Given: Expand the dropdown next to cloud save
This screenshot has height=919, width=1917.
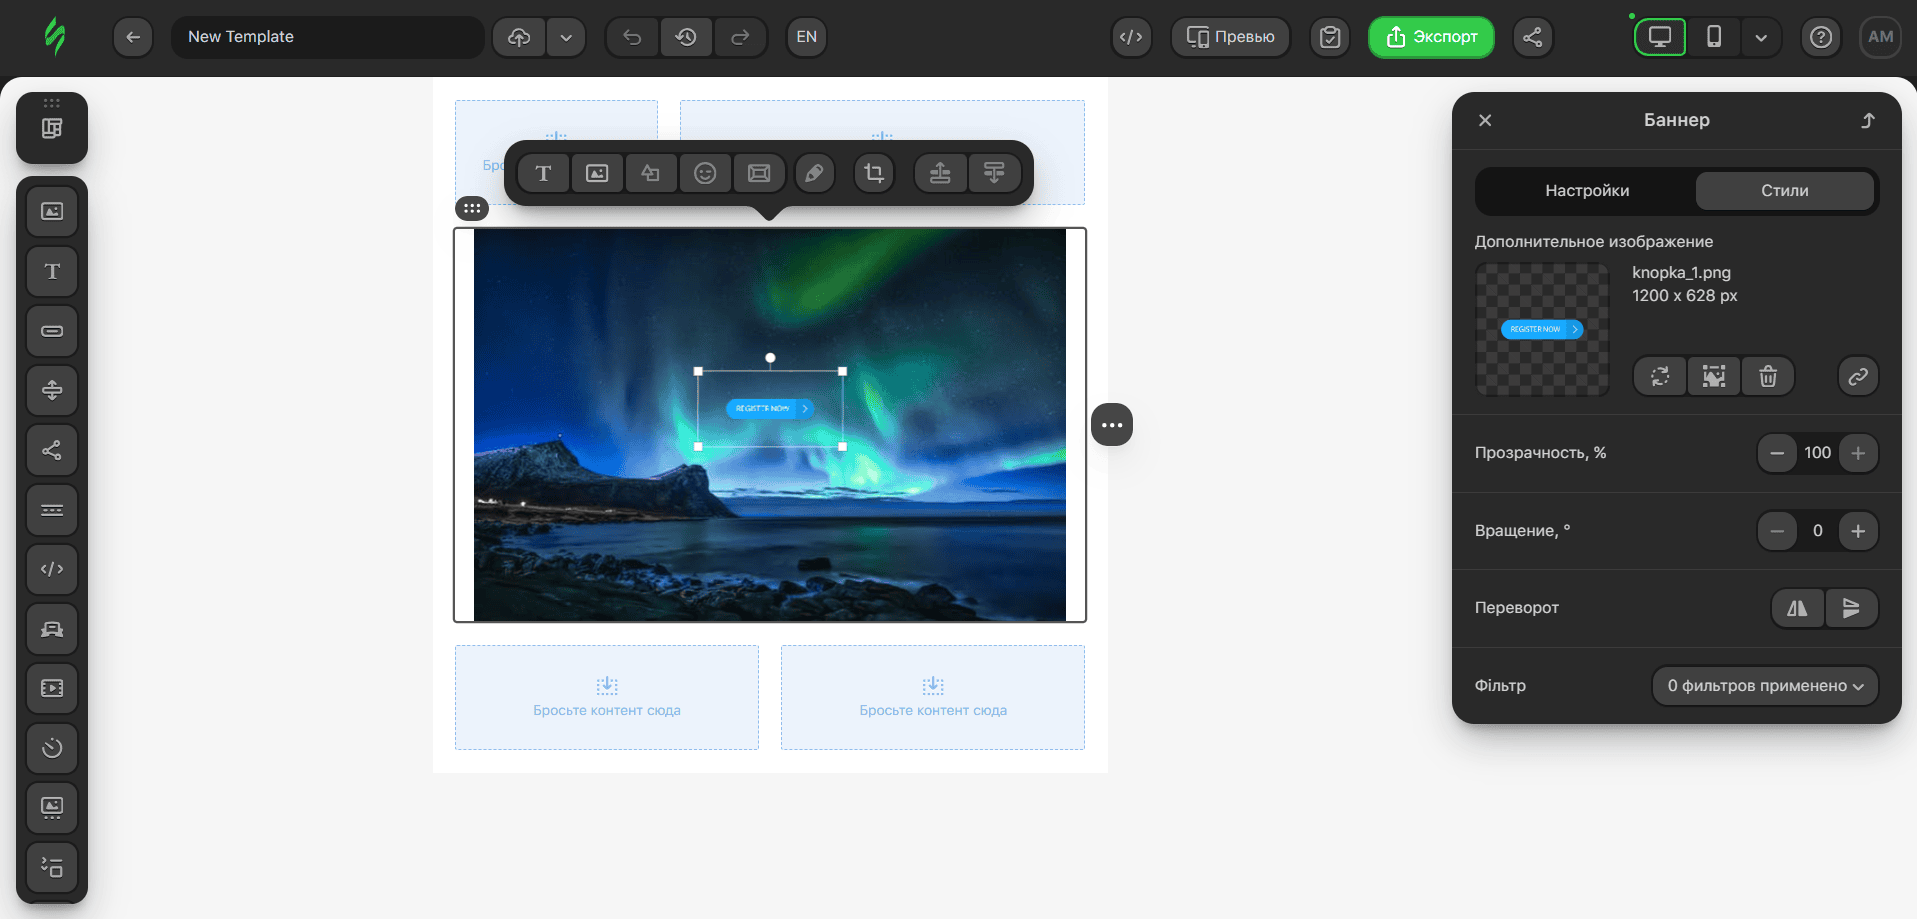Looking at the screenshot, I should tap(566, 37).
